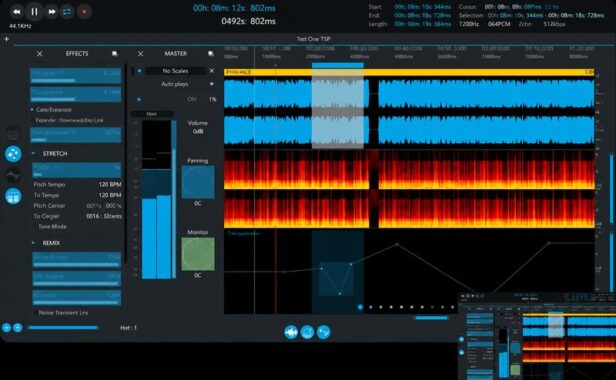616x380 pixels.
Task: Click the highlighted selection in top waveform
Action: pyautogui.click(x=338, y=108)
